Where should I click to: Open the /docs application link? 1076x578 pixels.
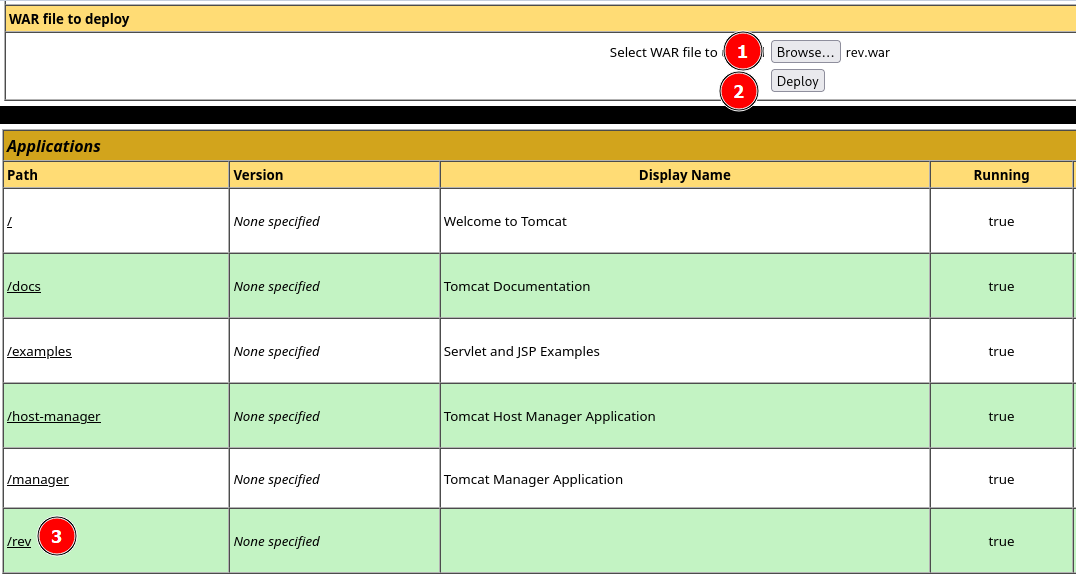24,286
